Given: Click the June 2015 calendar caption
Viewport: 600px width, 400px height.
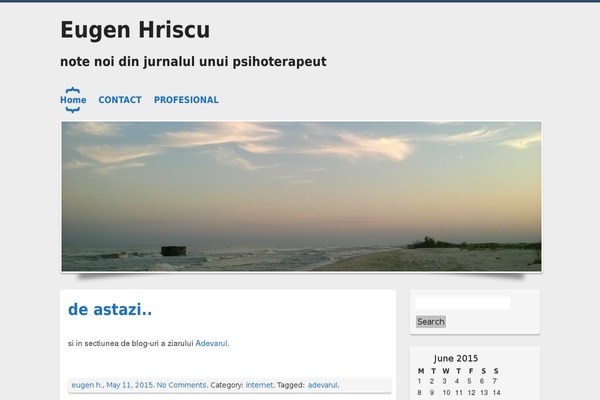Looking at the screenshot, I should click(x=456, y=358).
